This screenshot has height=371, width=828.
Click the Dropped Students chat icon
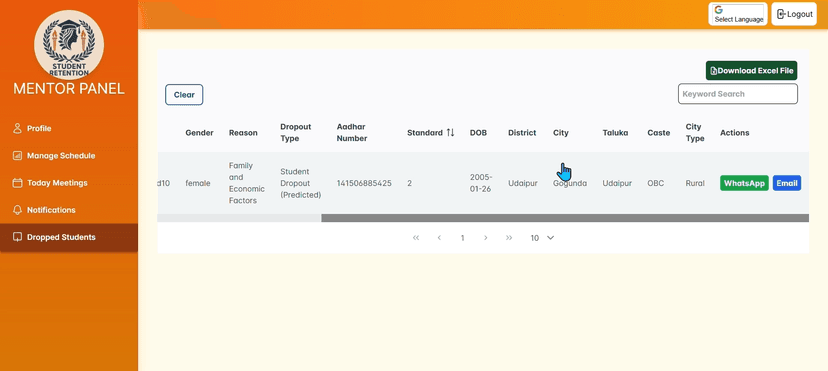17,237
